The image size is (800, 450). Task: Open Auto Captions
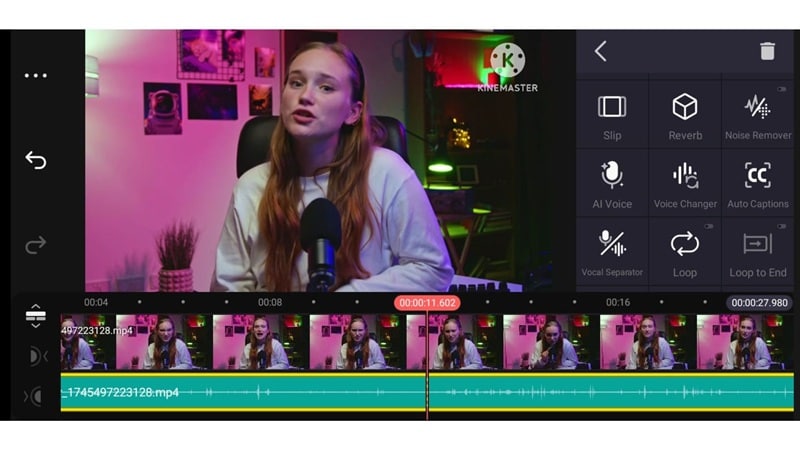point(758,184)
